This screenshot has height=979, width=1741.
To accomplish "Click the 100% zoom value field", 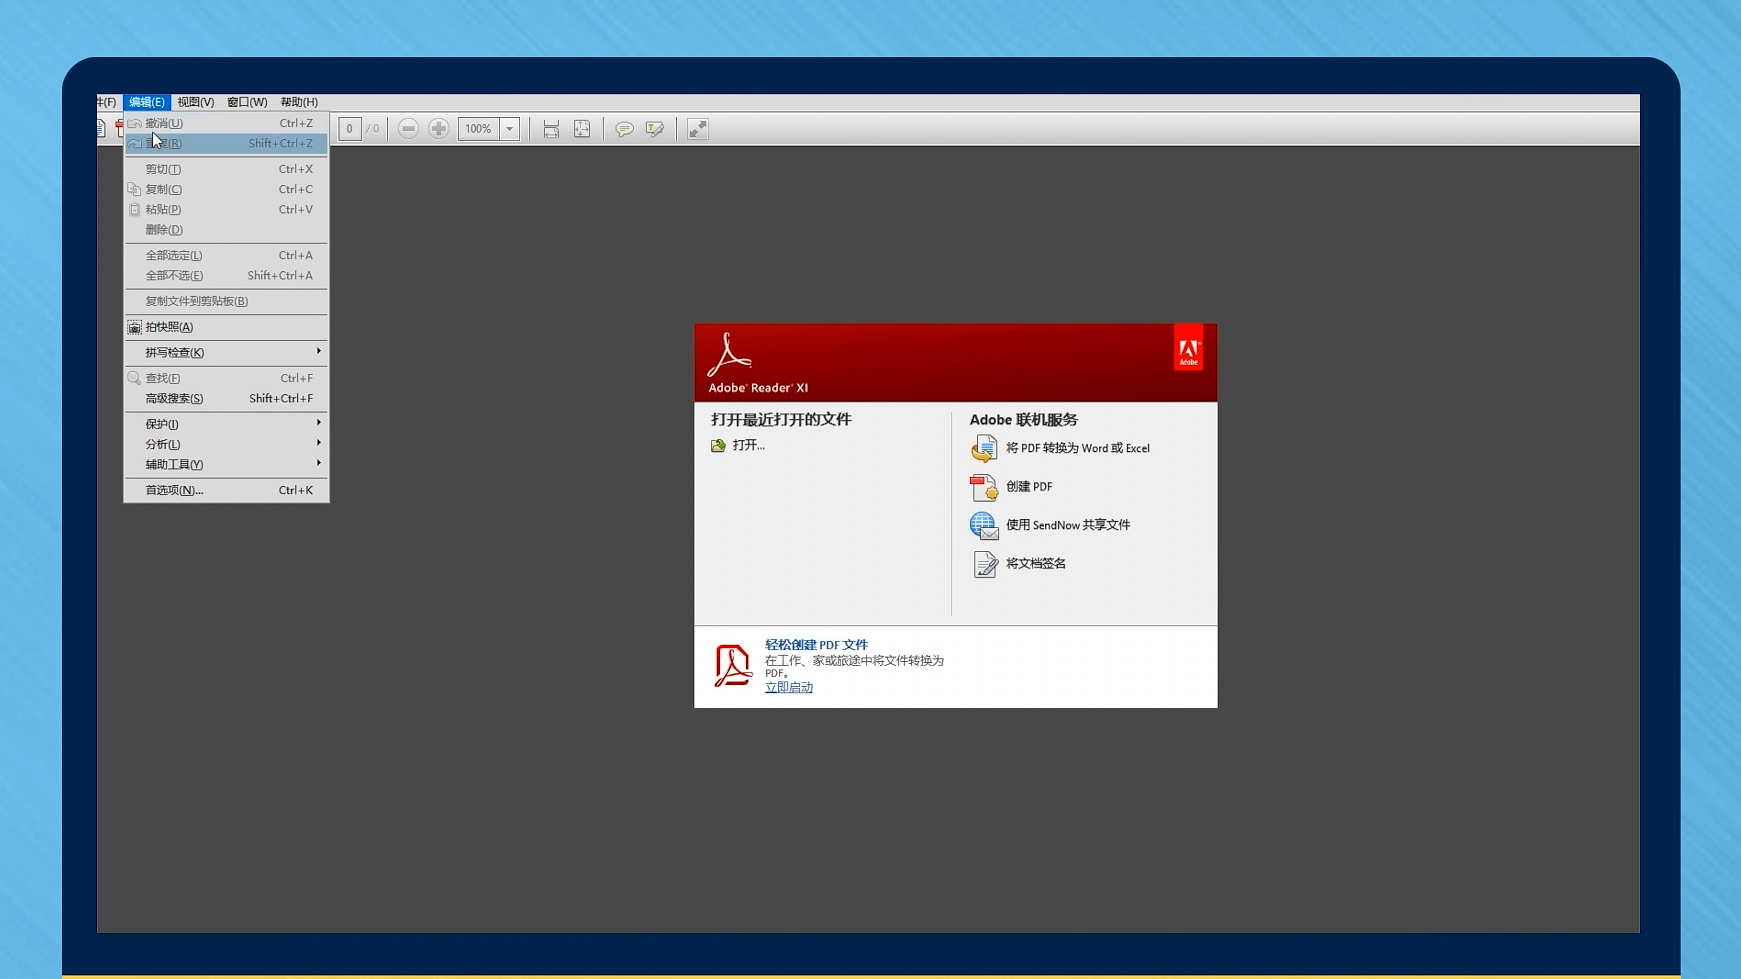I will coord(479,129).
